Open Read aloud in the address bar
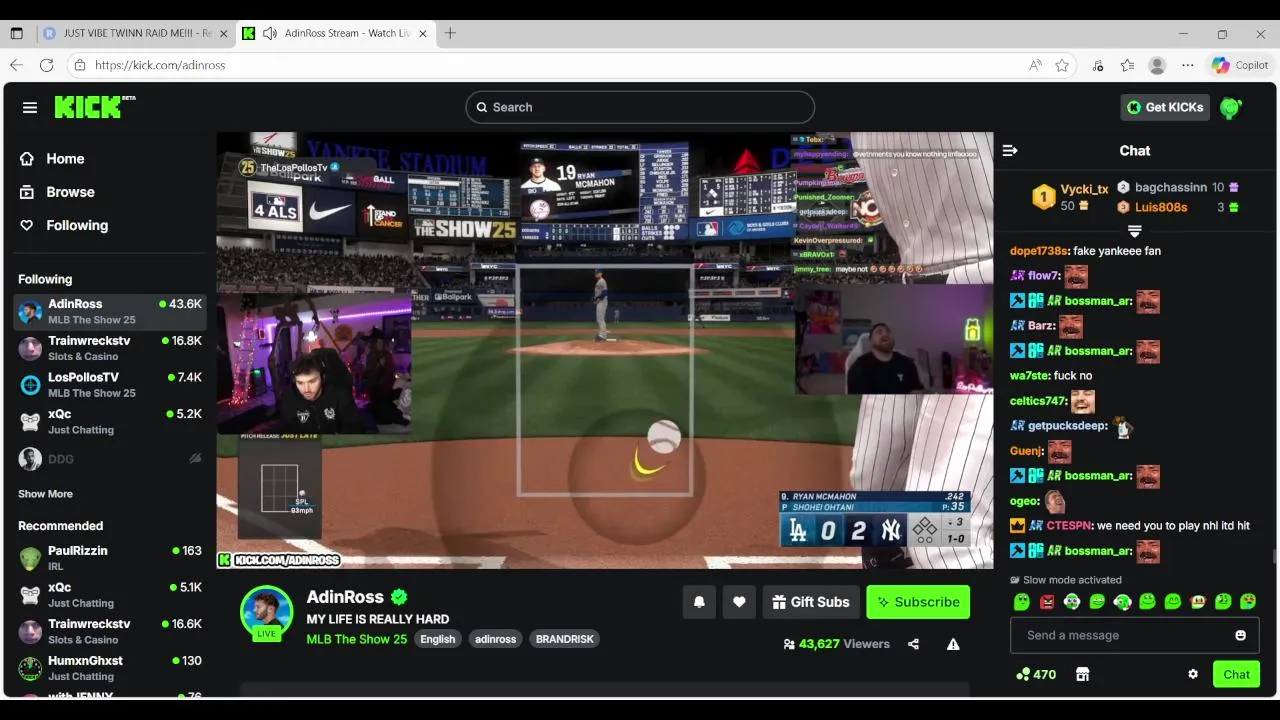The height and width of the screenshot is (720, 1280). click(1035, 65)
